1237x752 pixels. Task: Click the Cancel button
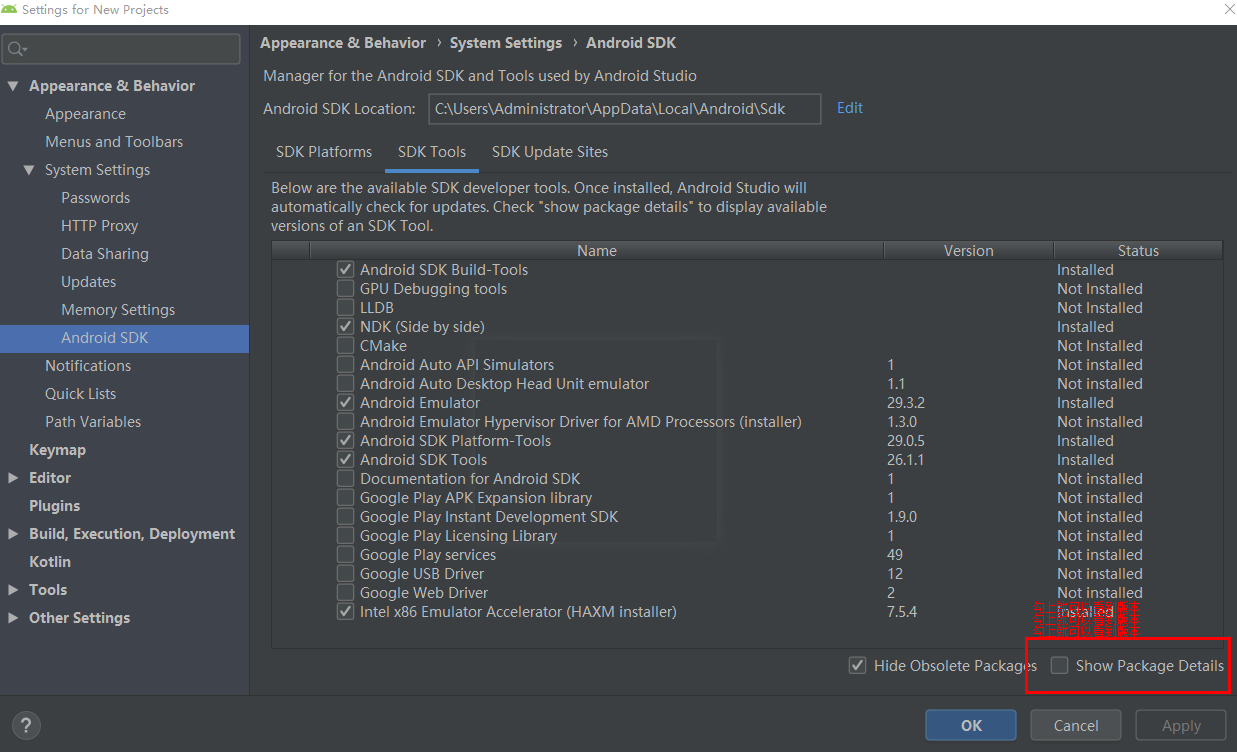[x=1076, y=726]
